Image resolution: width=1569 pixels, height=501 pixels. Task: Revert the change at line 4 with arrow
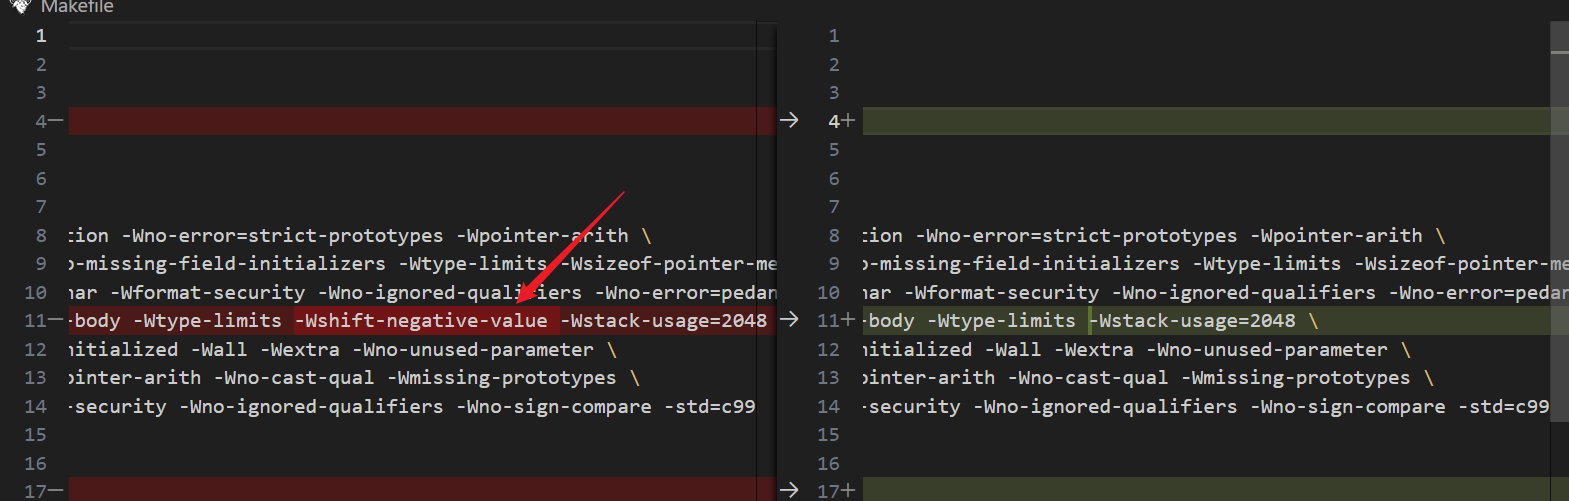click(x=789, y=120)
